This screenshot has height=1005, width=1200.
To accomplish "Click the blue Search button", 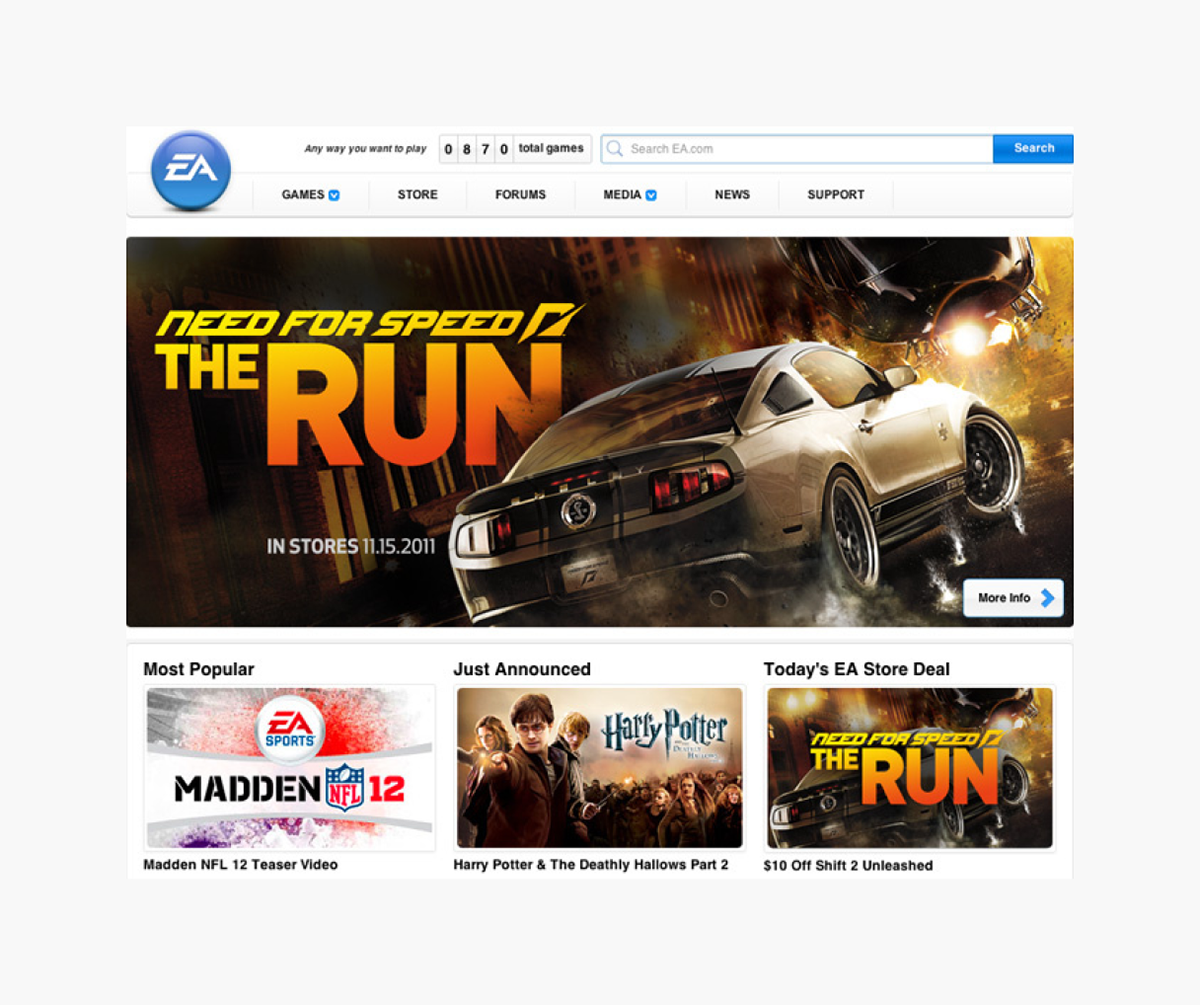I will click(1033, 149).
